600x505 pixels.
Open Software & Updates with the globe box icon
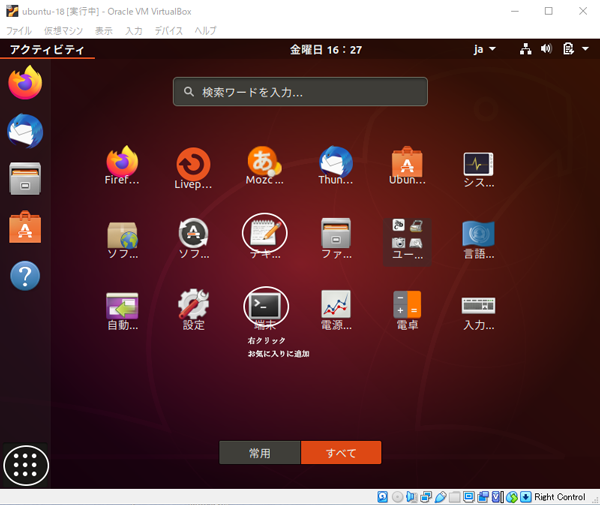pos(122,240)
